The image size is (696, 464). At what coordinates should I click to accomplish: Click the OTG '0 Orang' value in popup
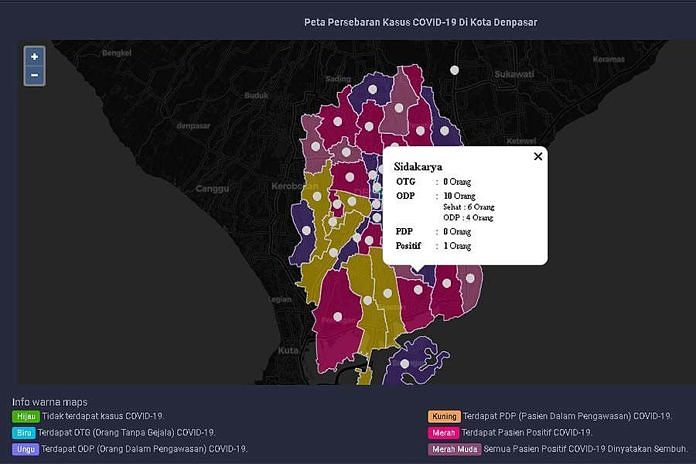click(x=457, y=182)
